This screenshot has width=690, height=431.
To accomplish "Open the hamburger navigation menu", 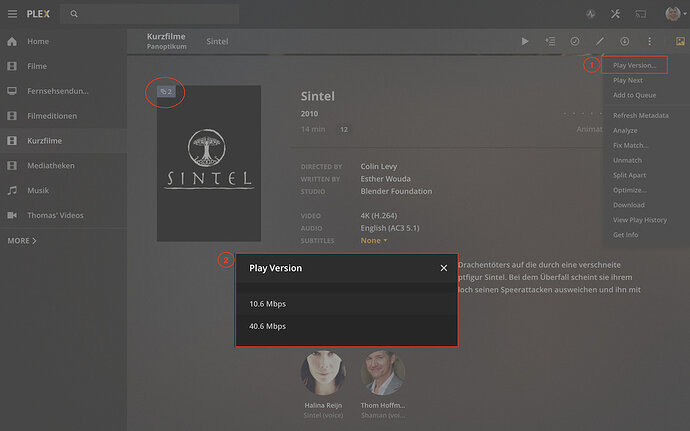I will click(12, 14).
